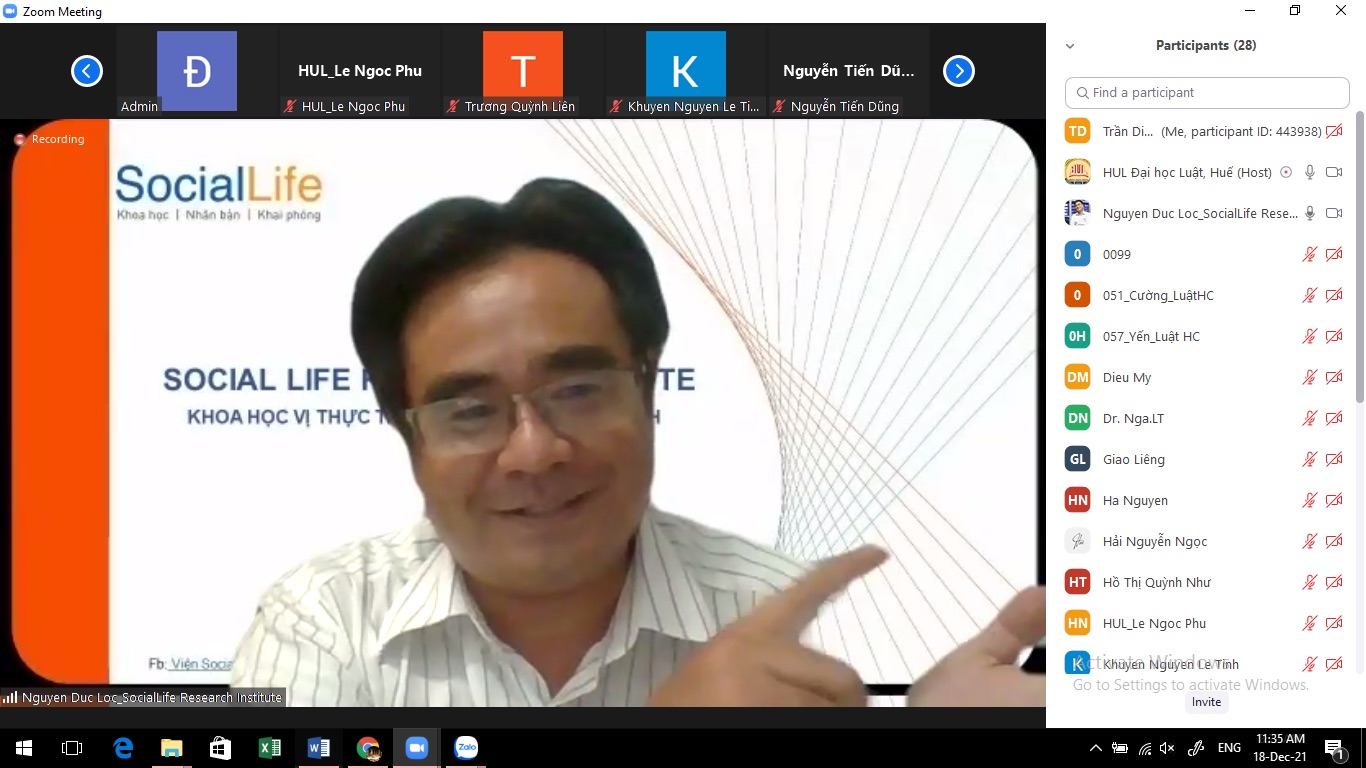This screenshot has width=1366, height=768.
Task: Click the previous participants arrow in gallery strip
Action: (87, 71)
